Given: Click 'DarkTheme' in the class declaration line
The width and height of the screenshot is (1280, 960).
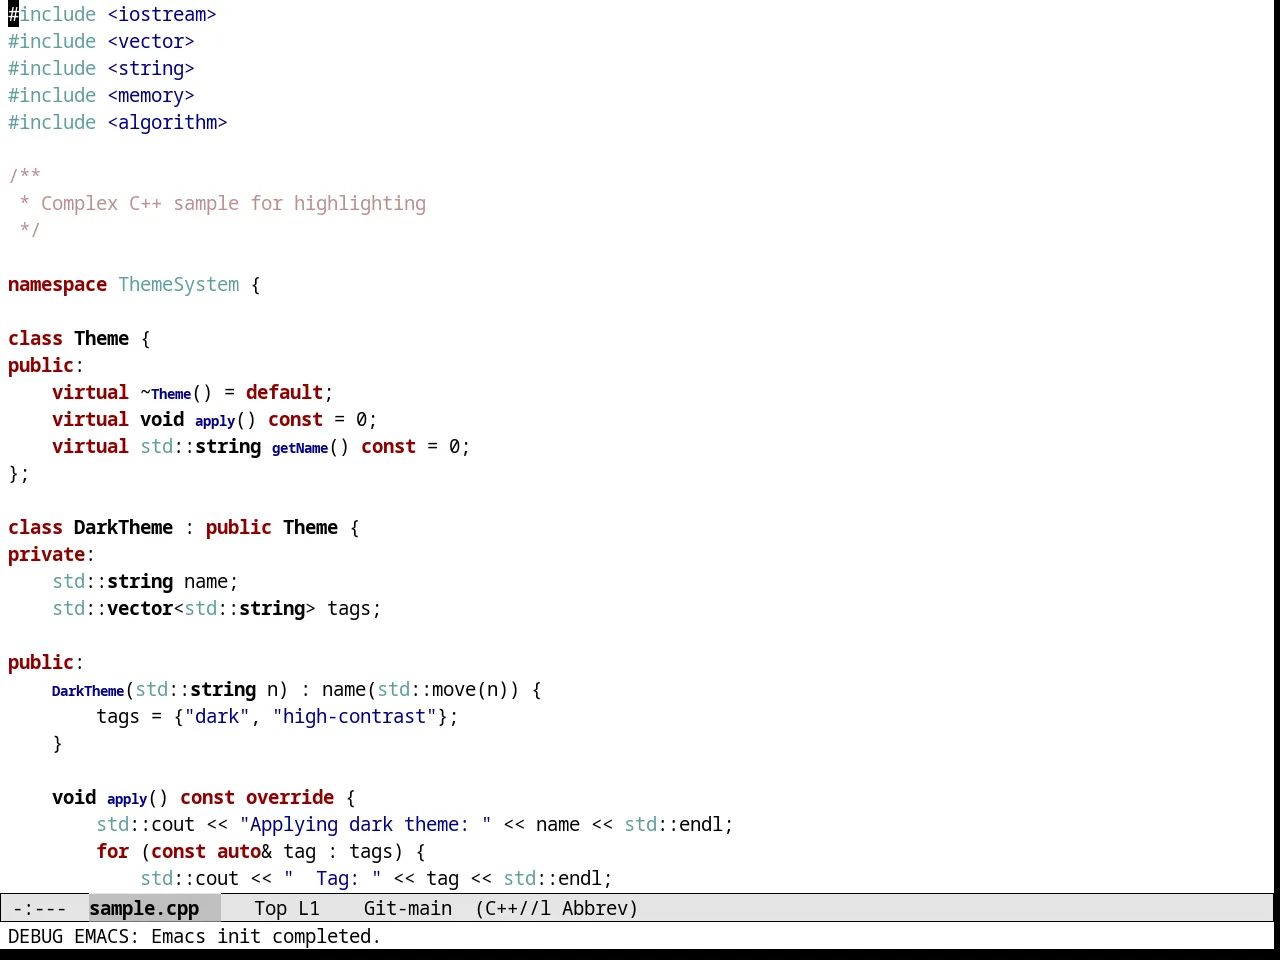Looking at the screenshot, I should pos(123,527).
